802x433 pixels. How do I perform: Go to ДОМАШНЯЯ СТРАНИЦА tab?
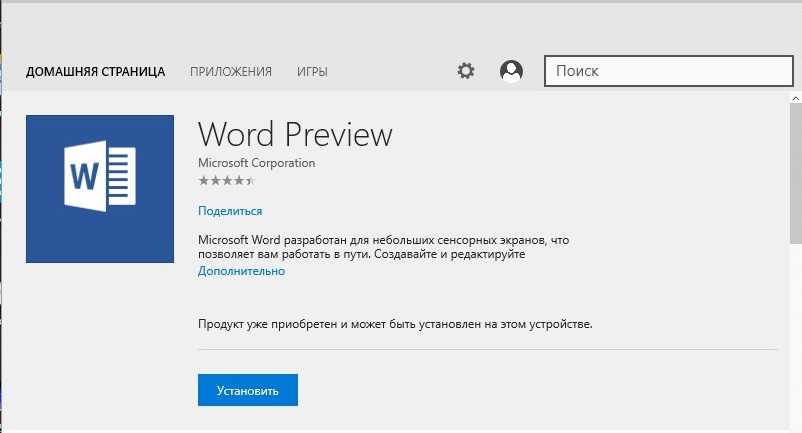[95, 72]
